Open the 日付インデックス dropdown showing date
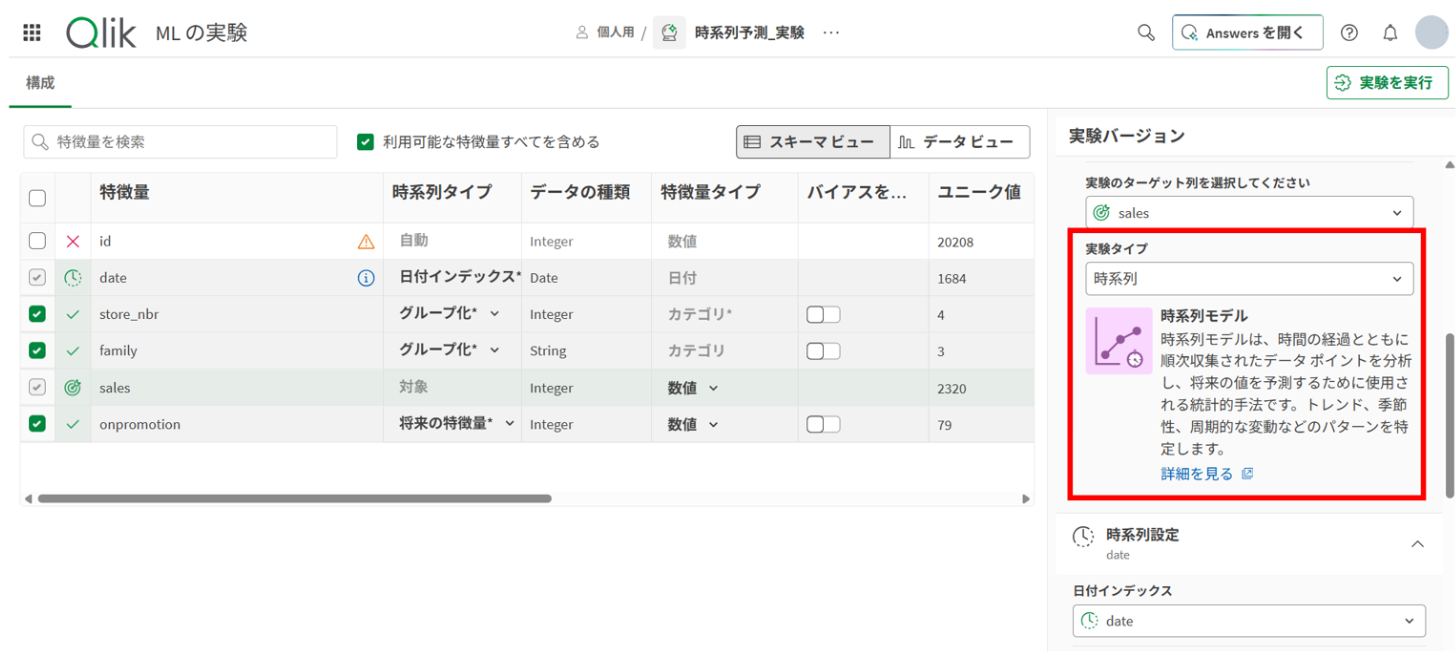The height and width of the screenshot is (660, 1456). [1249, 621]
